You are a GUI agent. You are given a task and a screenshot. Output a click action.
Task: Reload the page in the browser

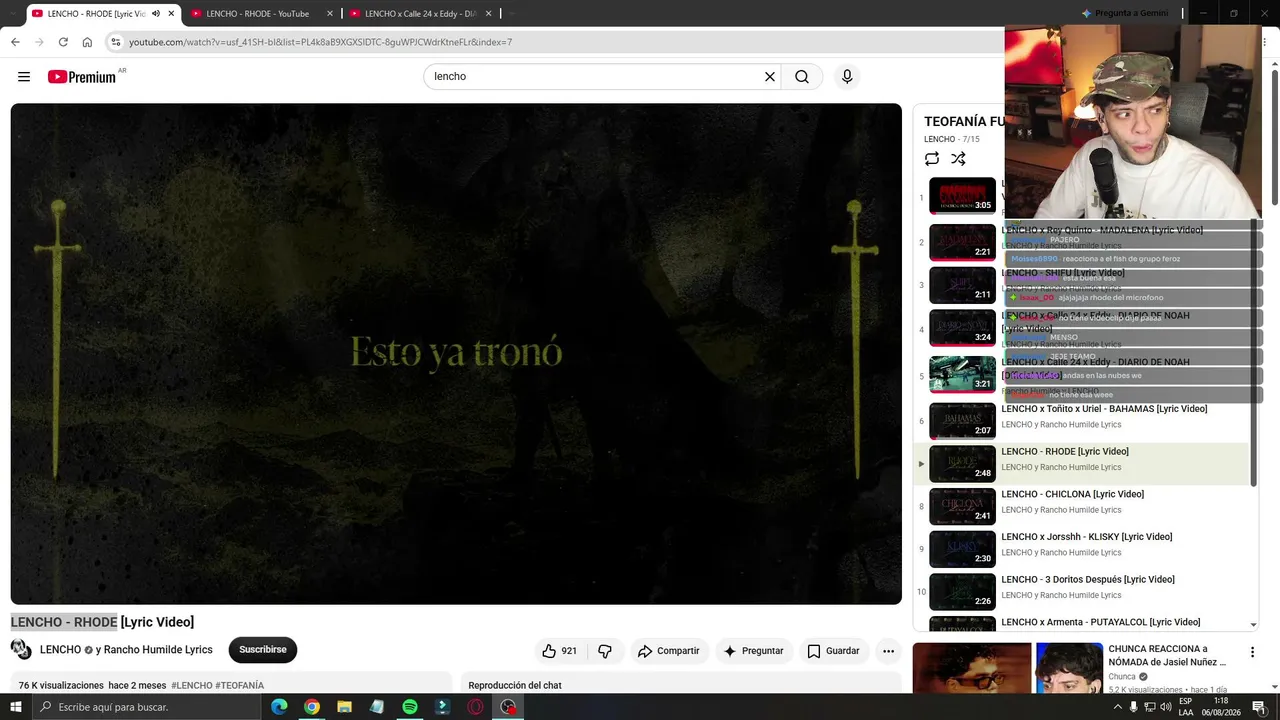pyautogui.click(x=63, y=42)
